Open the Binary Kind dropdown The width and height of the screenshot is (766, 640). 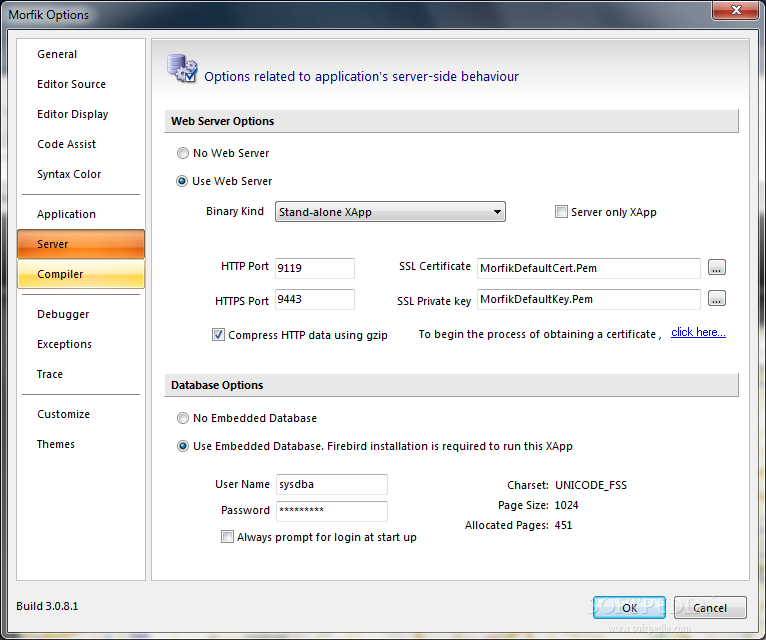pos(390,212)
